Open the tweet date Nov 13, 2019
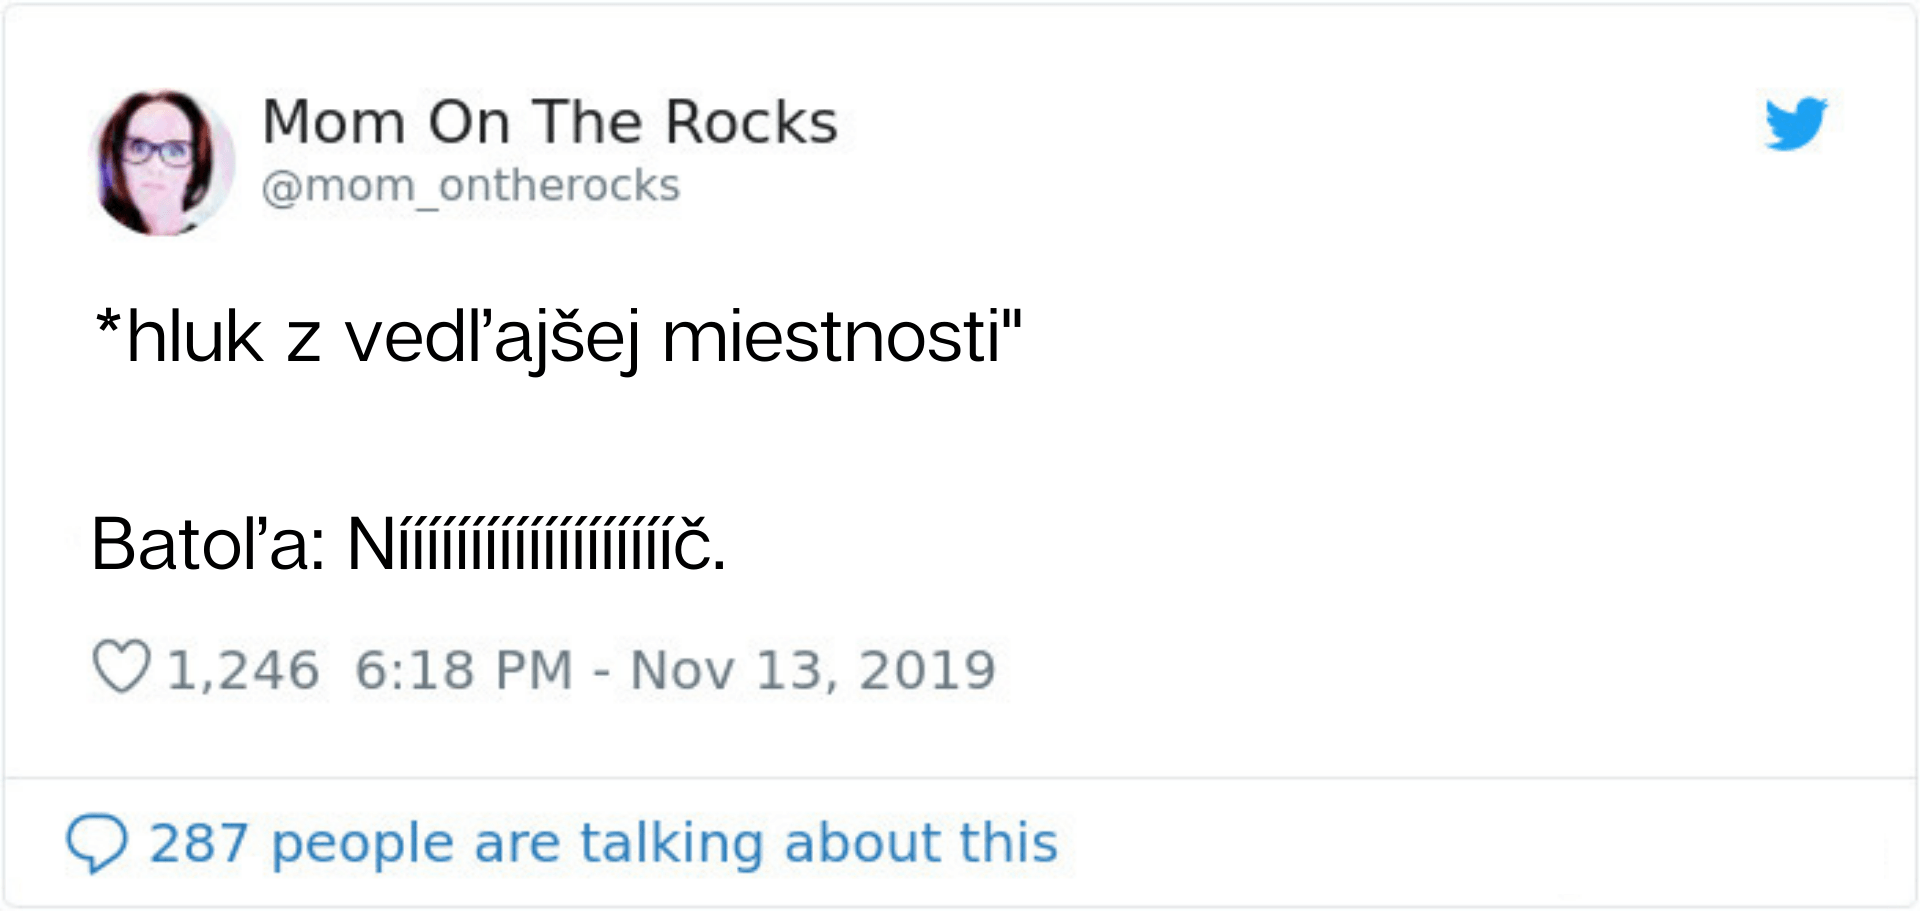This screenshot has height=911, width=1920. (x=813, y=670)
